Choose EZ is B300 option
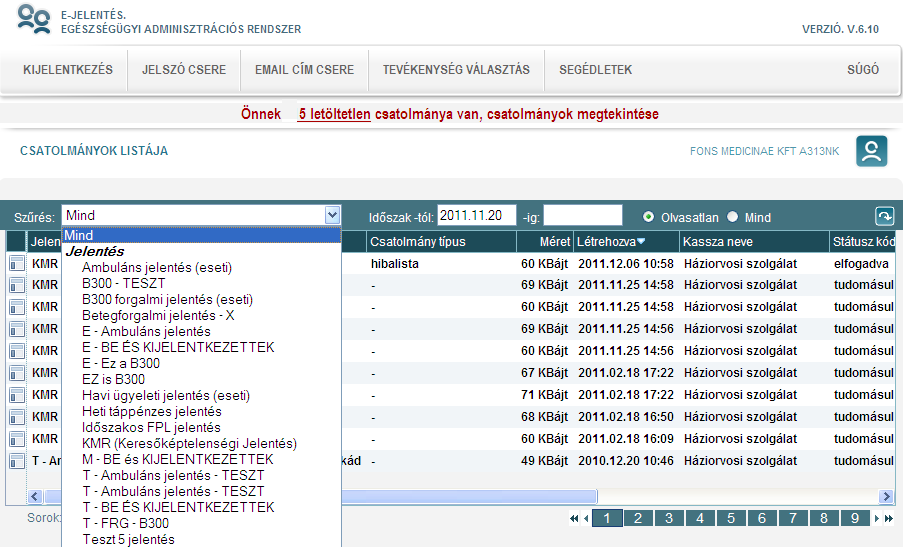 tap(113, 379)
